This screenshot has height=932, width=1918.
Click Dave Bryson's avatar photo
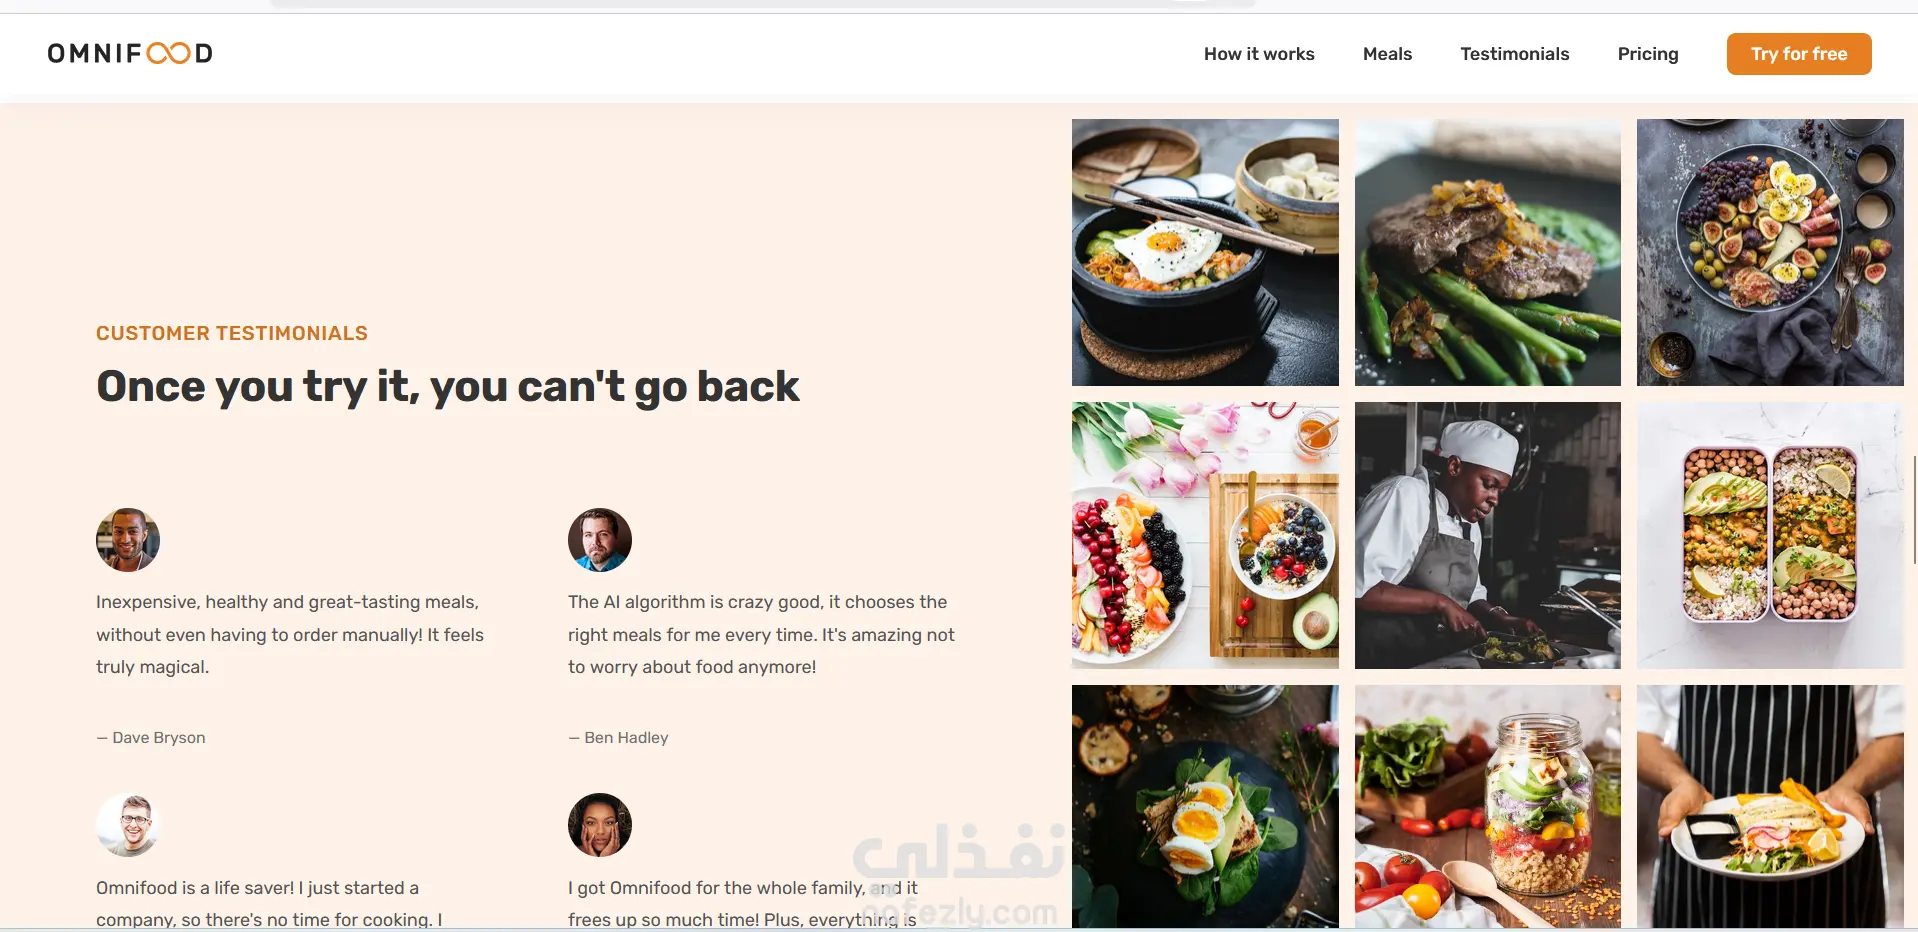click(x=128, y=540)
